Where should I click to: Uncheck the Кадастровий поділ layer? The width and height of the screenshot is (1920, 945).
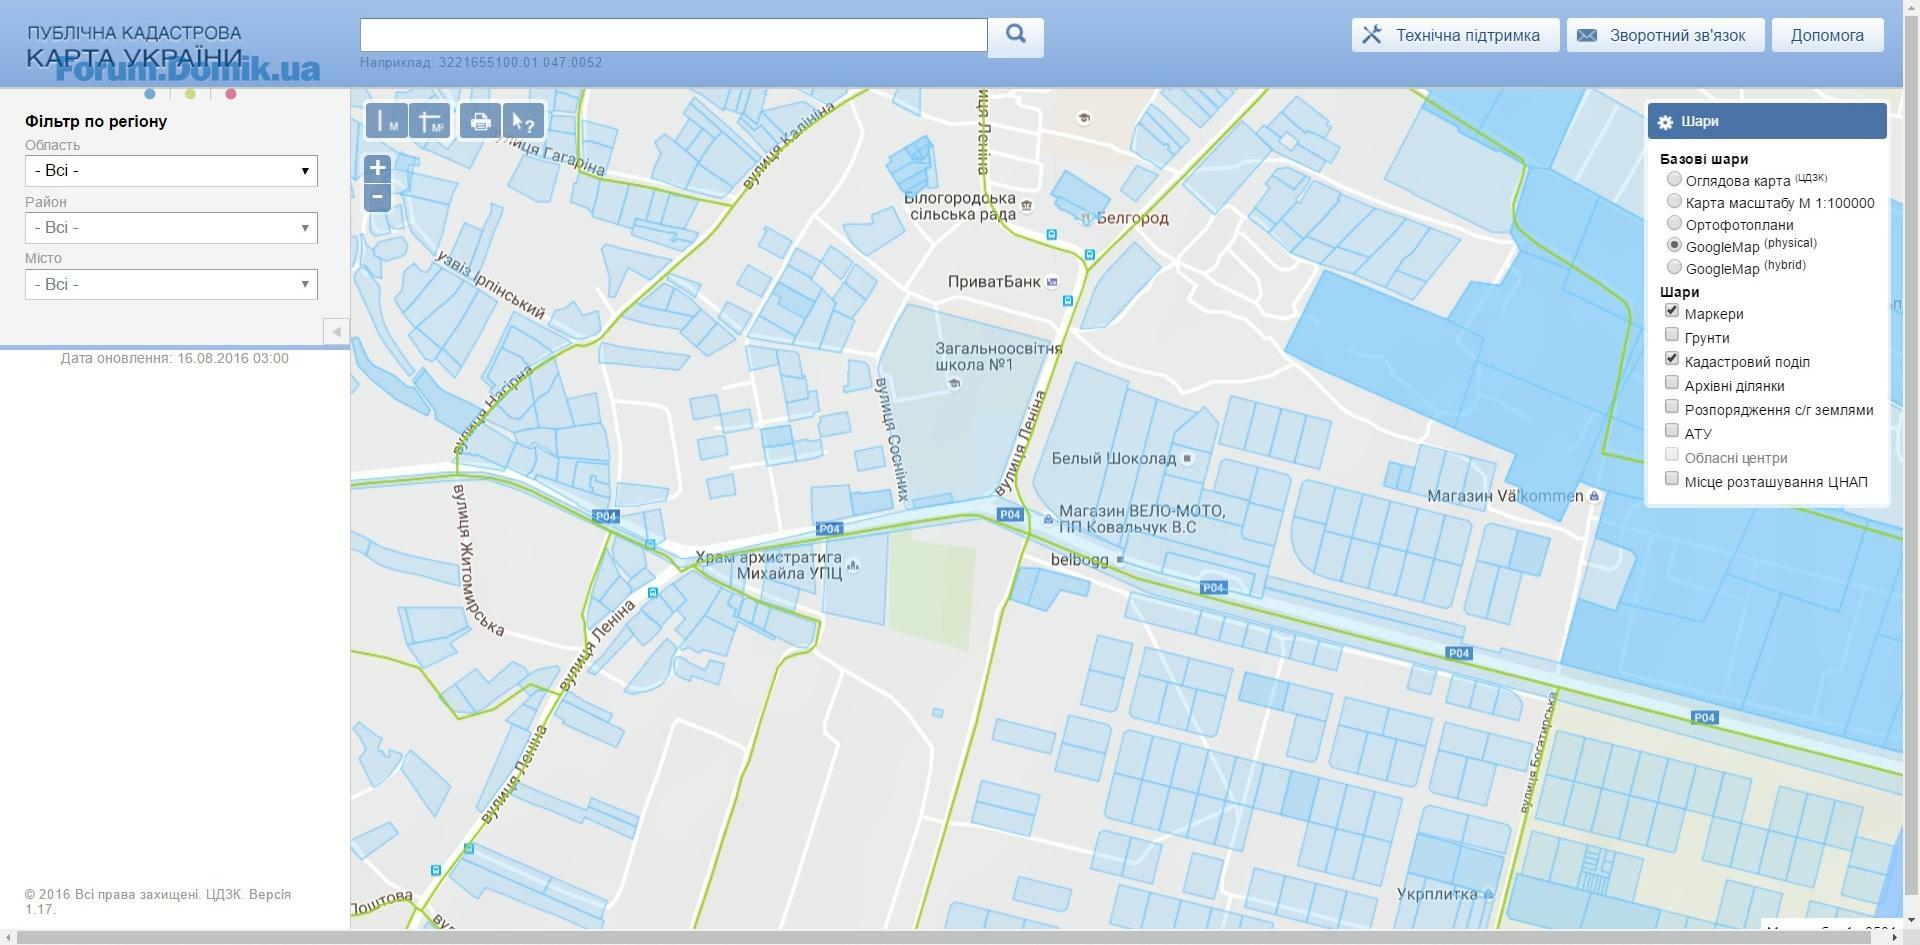[1672, 359]
